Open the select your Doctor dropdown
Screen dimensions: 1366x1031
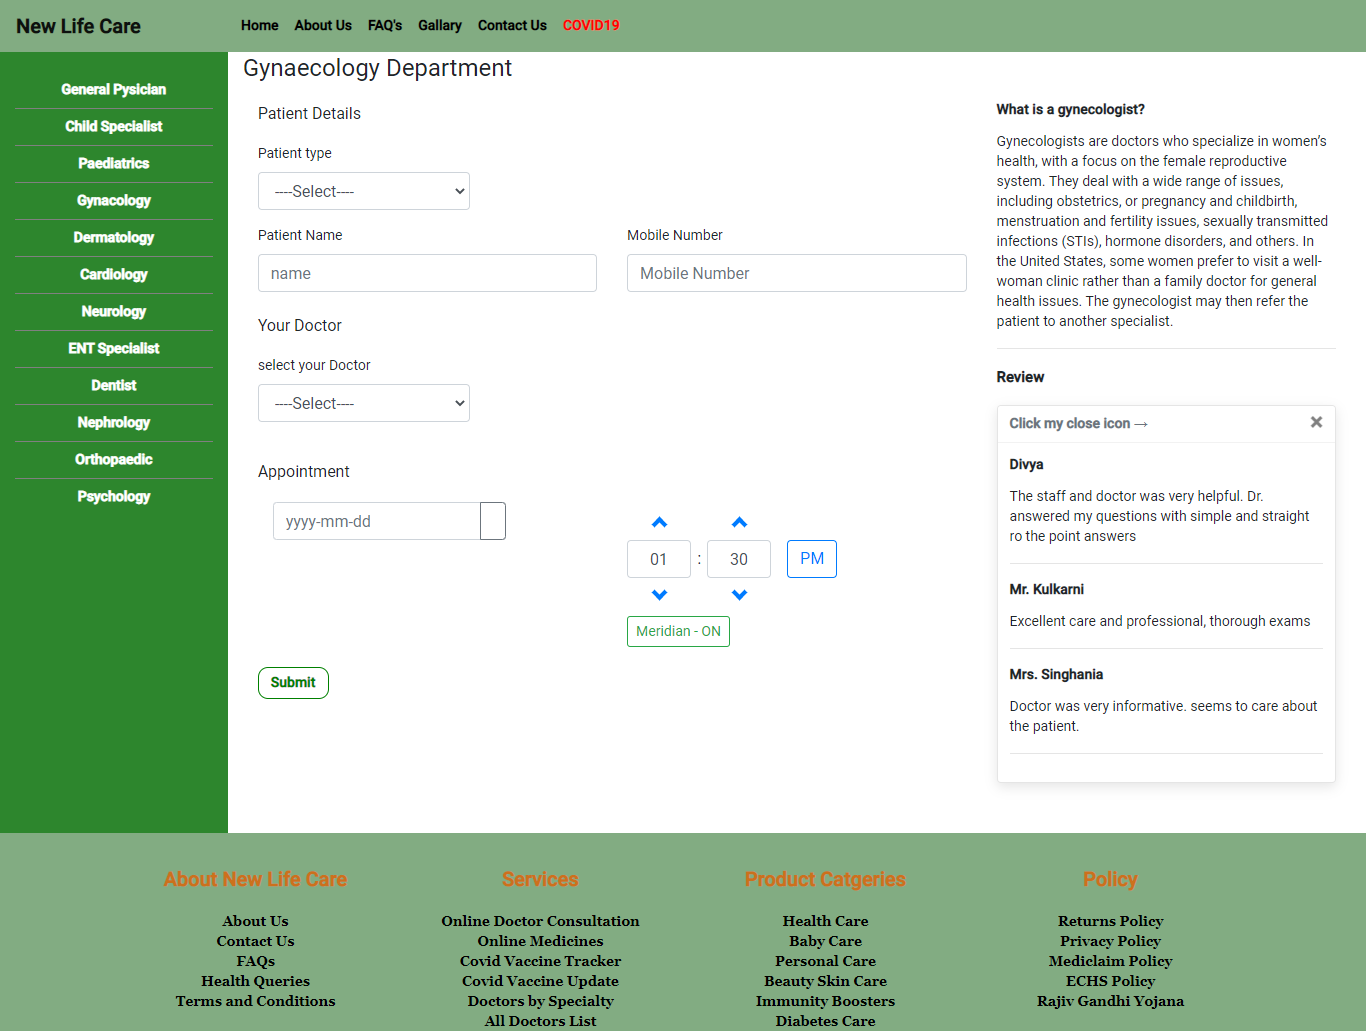click(364, 403)
